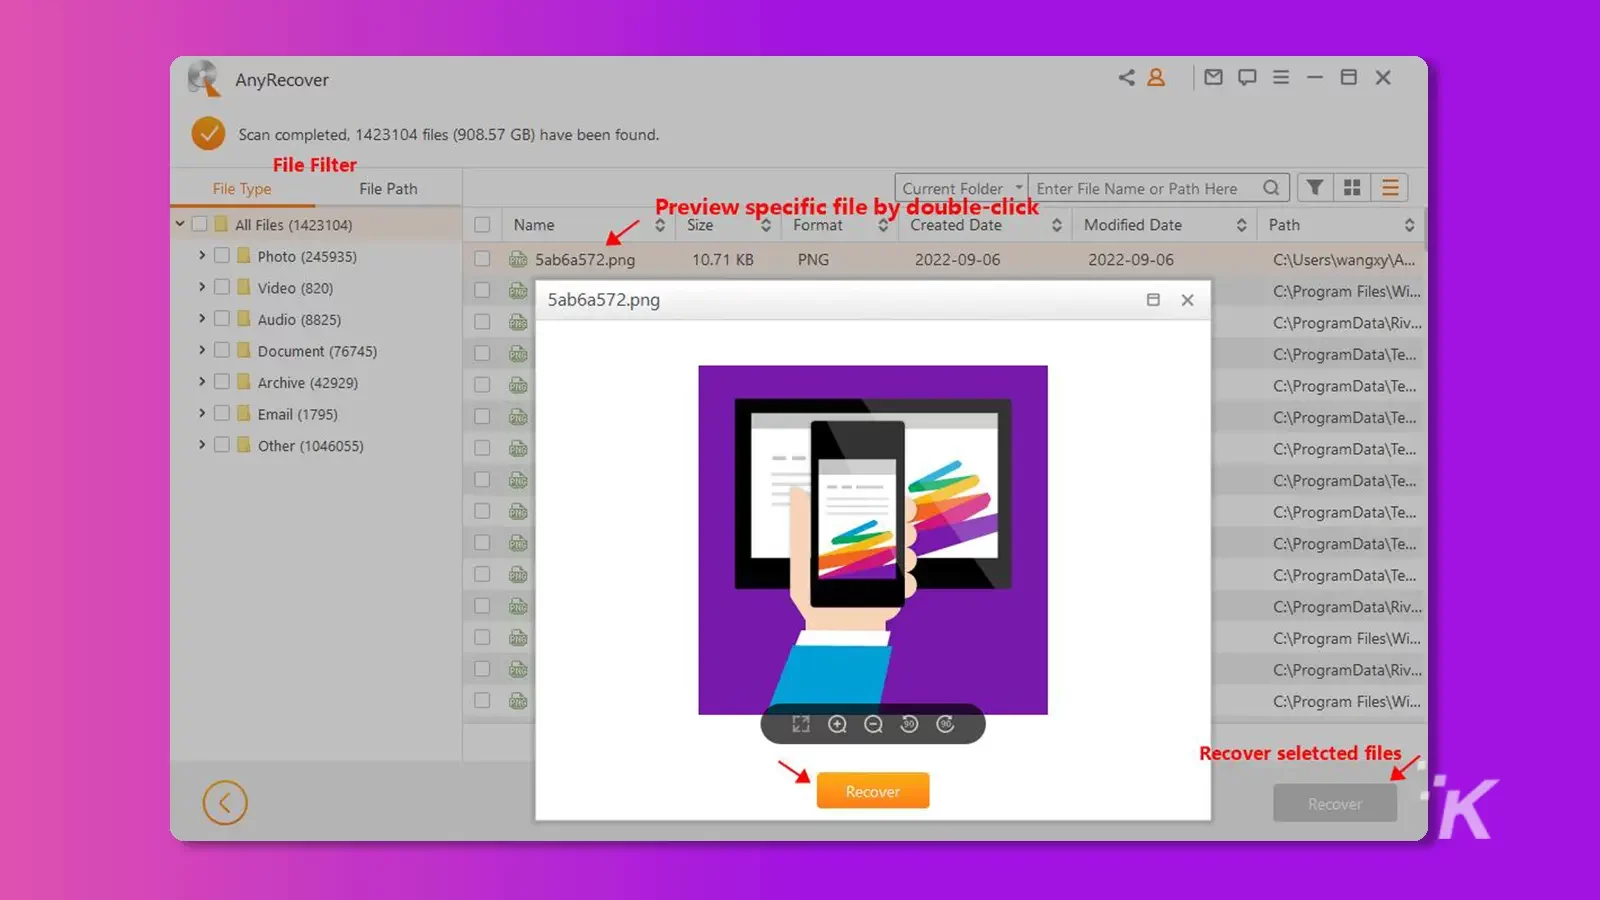The image size is (1600, 900).
Task: Tick the checkbox for 5ab6a572.png row
Action: click(x=482, y=259)
